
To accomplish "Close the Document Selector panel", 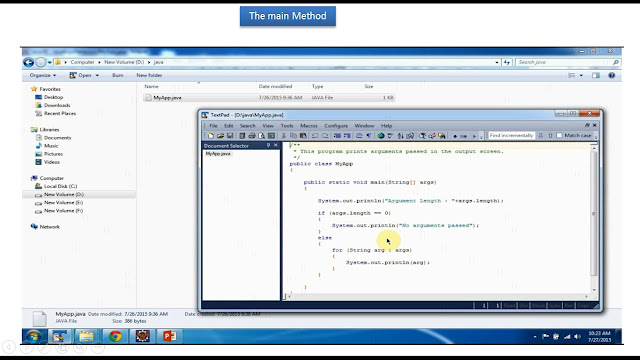I will 276,145.
